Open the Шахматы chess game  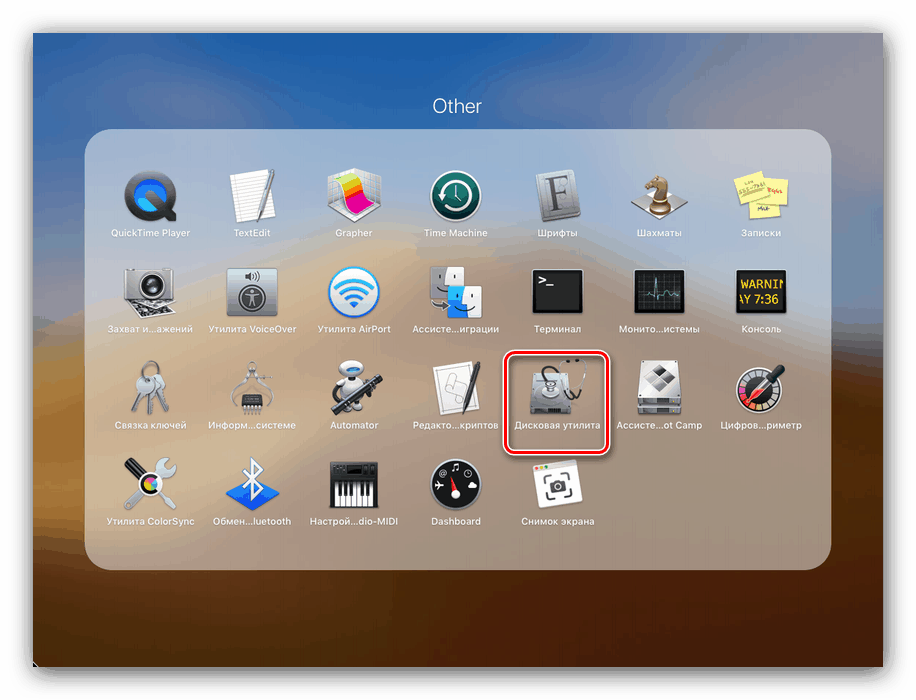[x=659, y=198]
